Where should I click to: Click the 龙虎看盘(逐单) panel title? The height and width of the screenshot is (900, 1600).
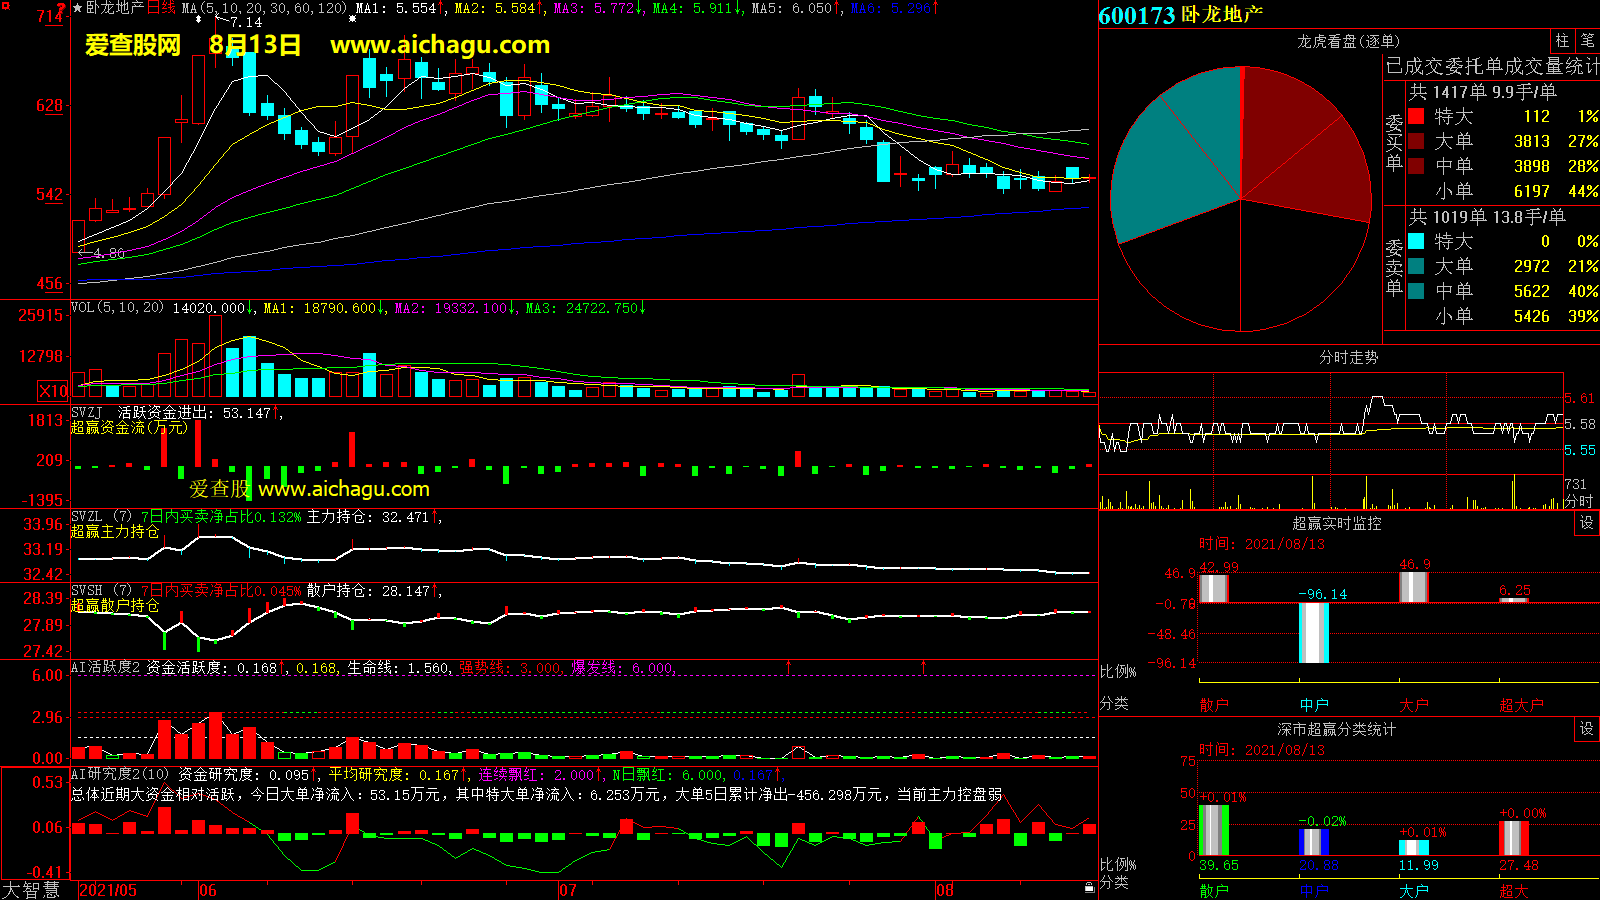pyautogui.click(x=1348, y=41)
